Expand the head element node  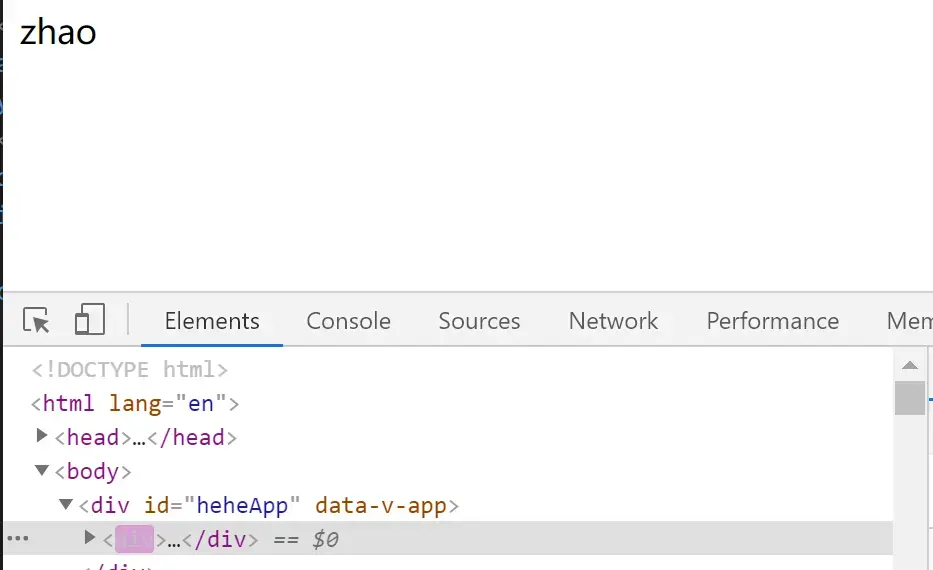[42, 436]
